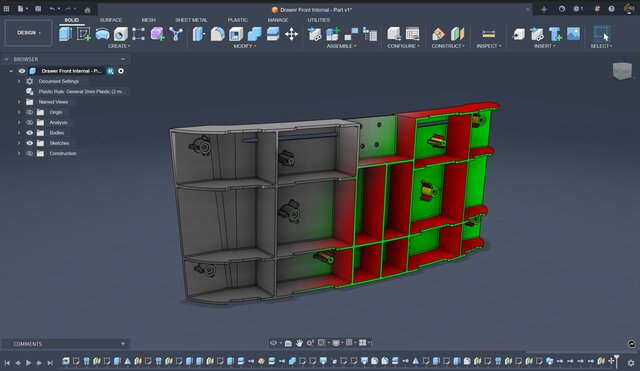Viewport: 640px width, 371px height.
Task: Select the Joint tool icon
Action: [x=351, y=34]
